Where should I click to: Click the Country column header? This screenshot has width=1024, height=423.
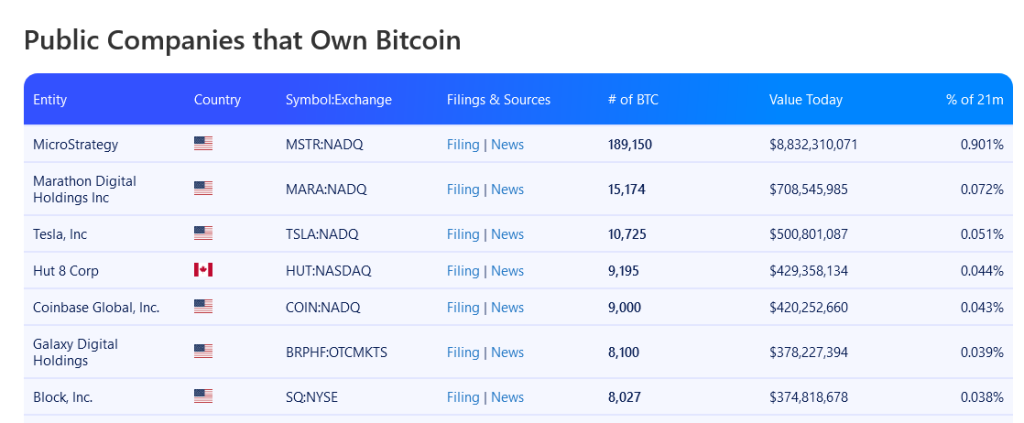217,99
